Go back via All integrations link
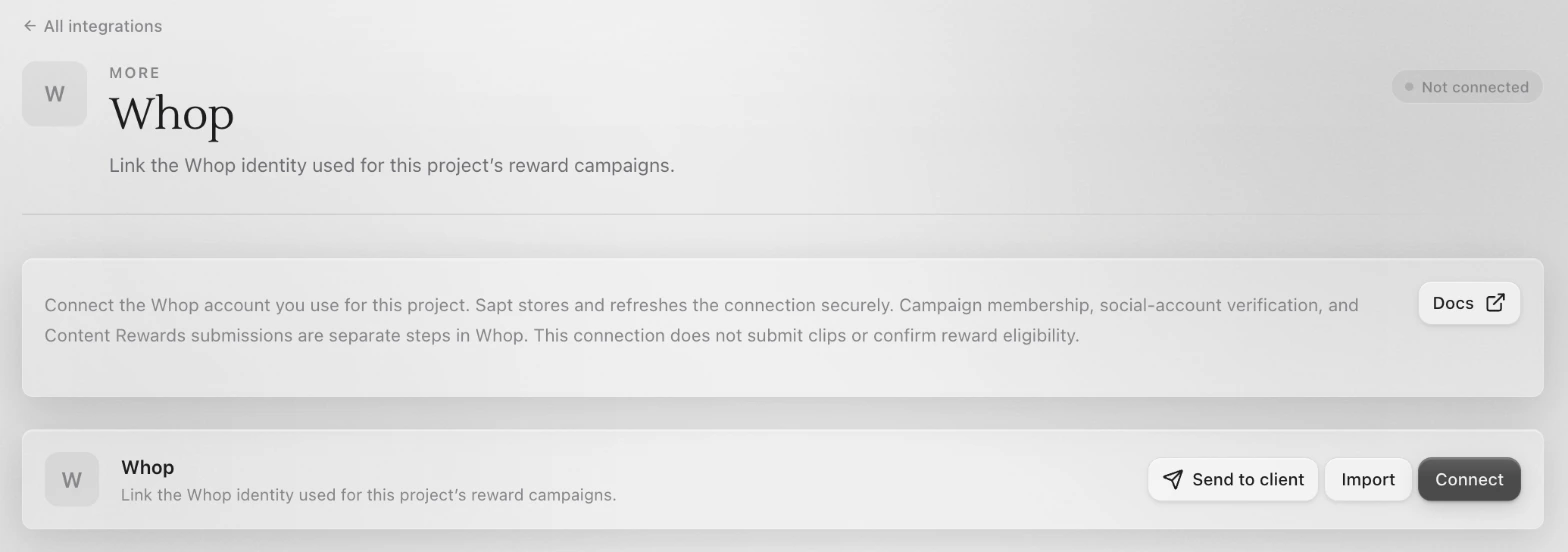Viewport: 1568px width, 552px height. point(92,26)
